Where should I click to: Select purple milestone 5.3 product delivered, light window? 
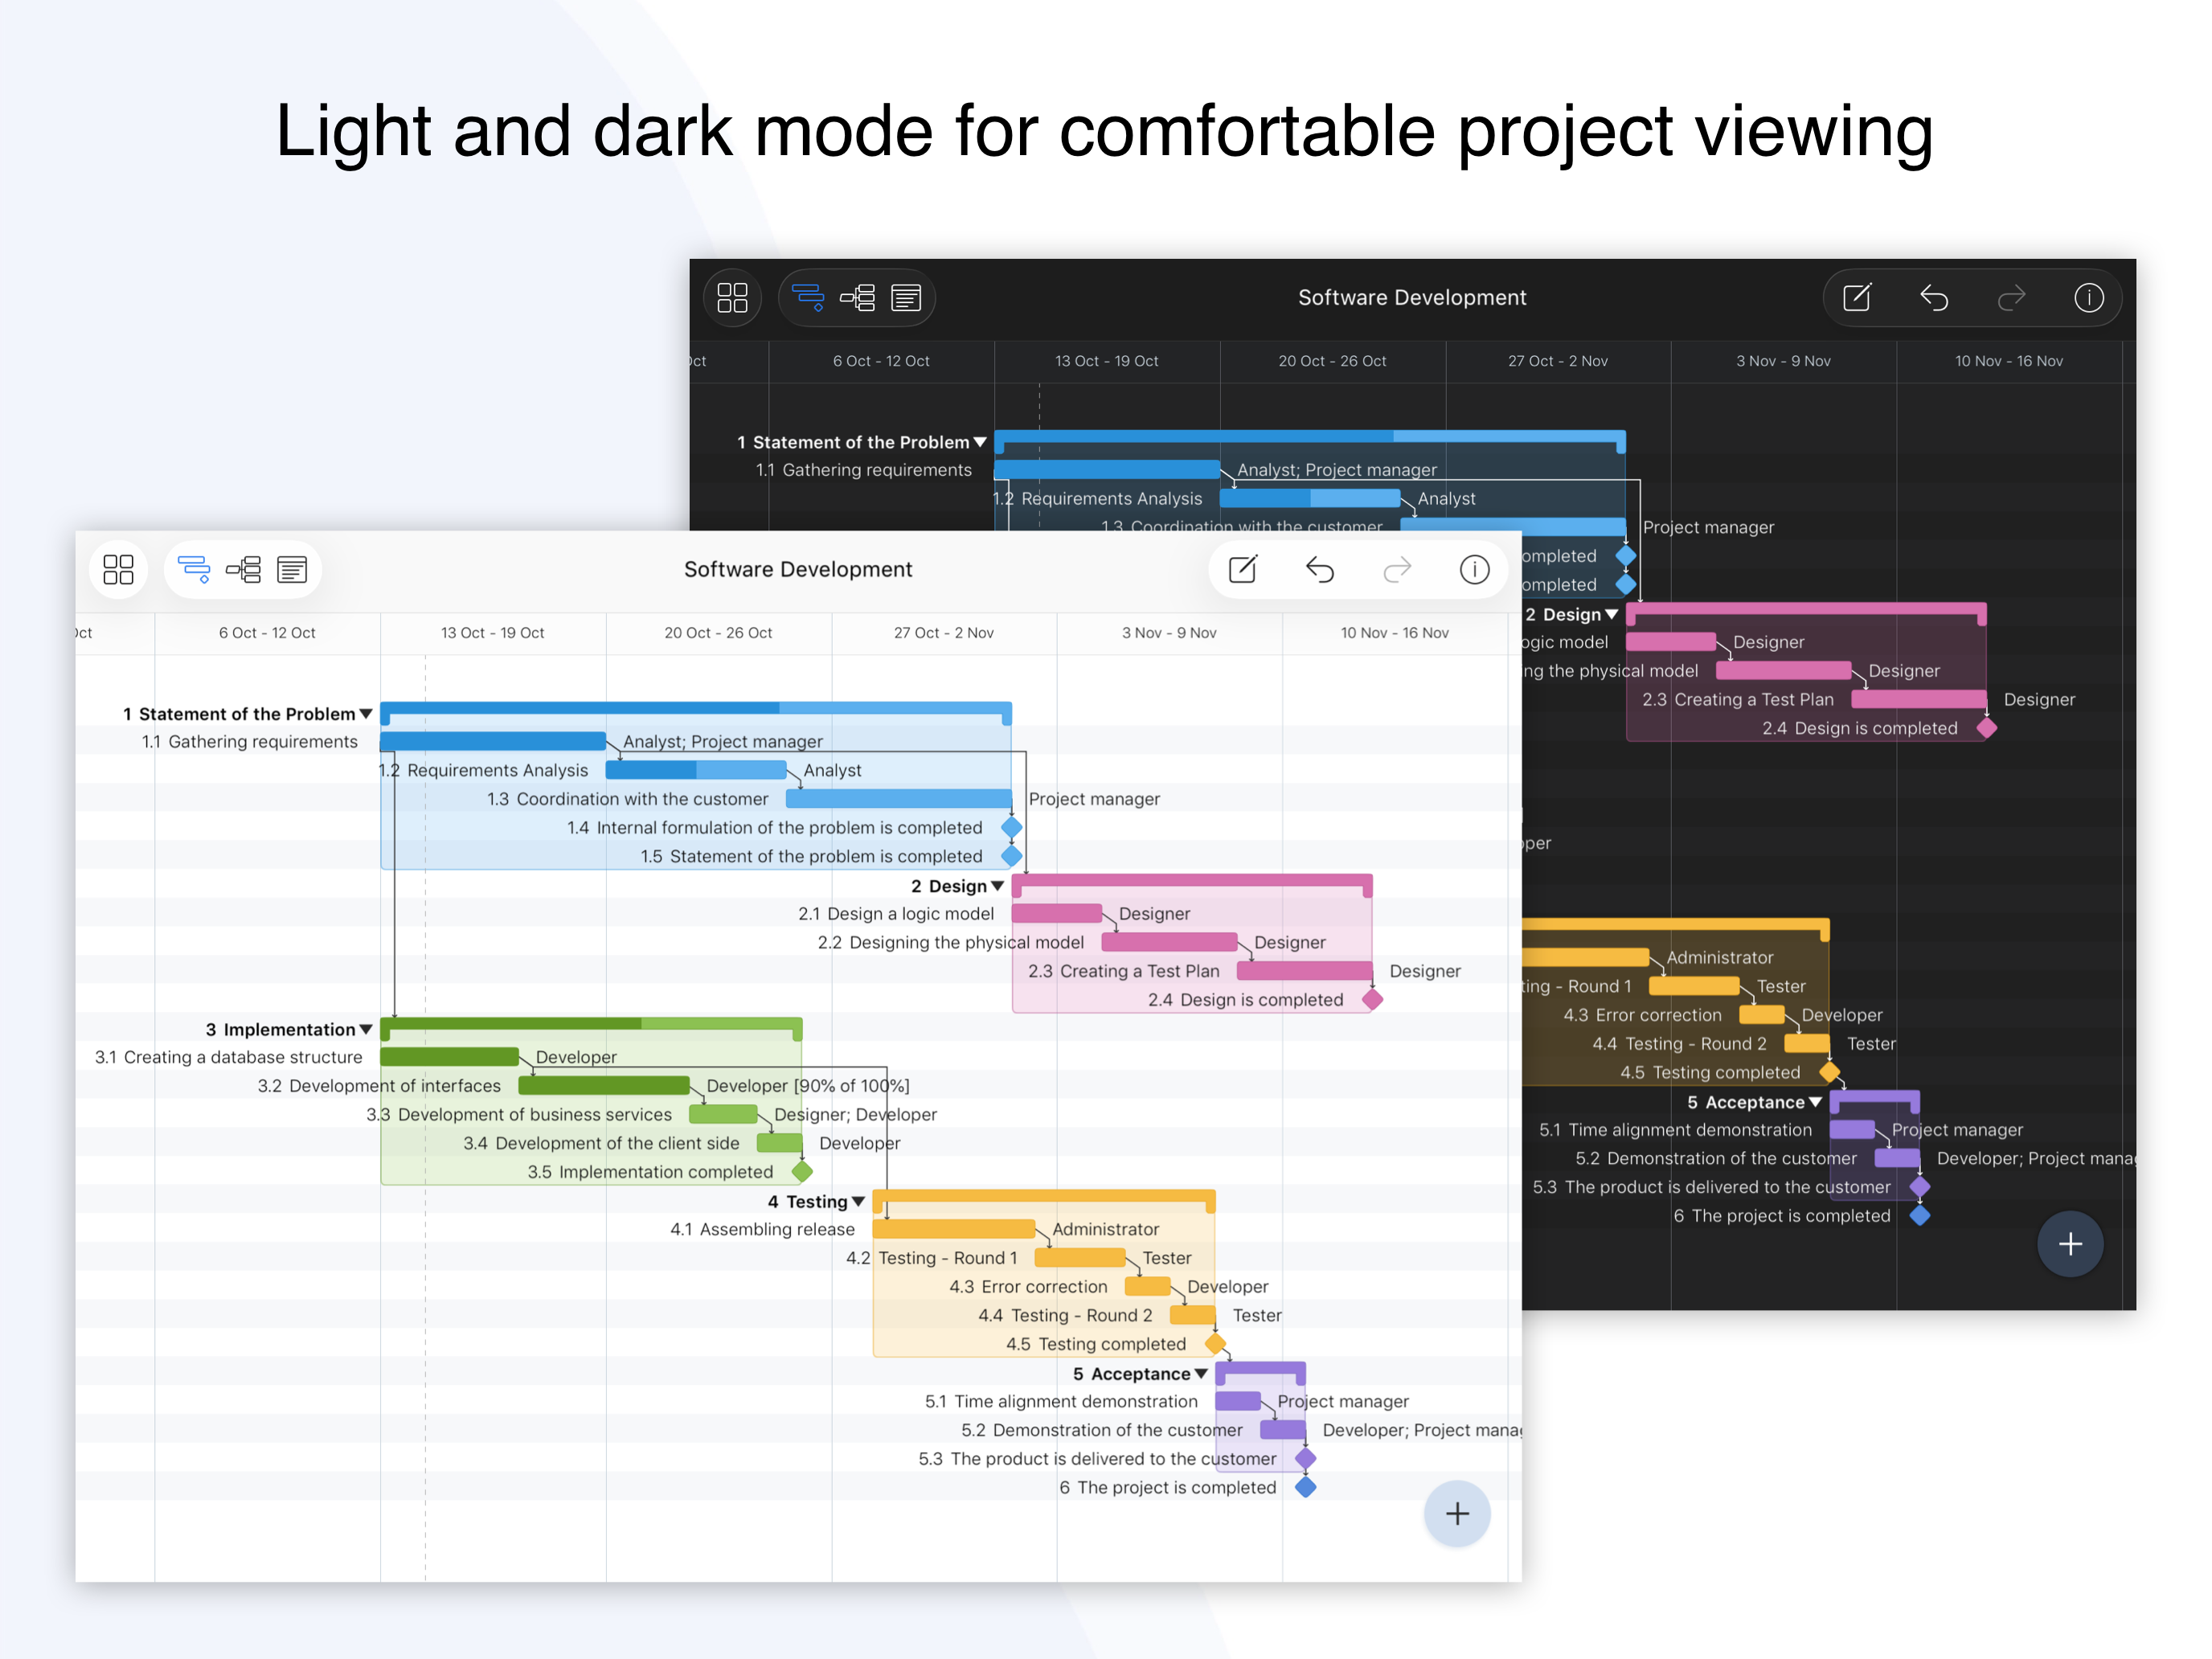pyautogui.click(x=1306, y=1459)
